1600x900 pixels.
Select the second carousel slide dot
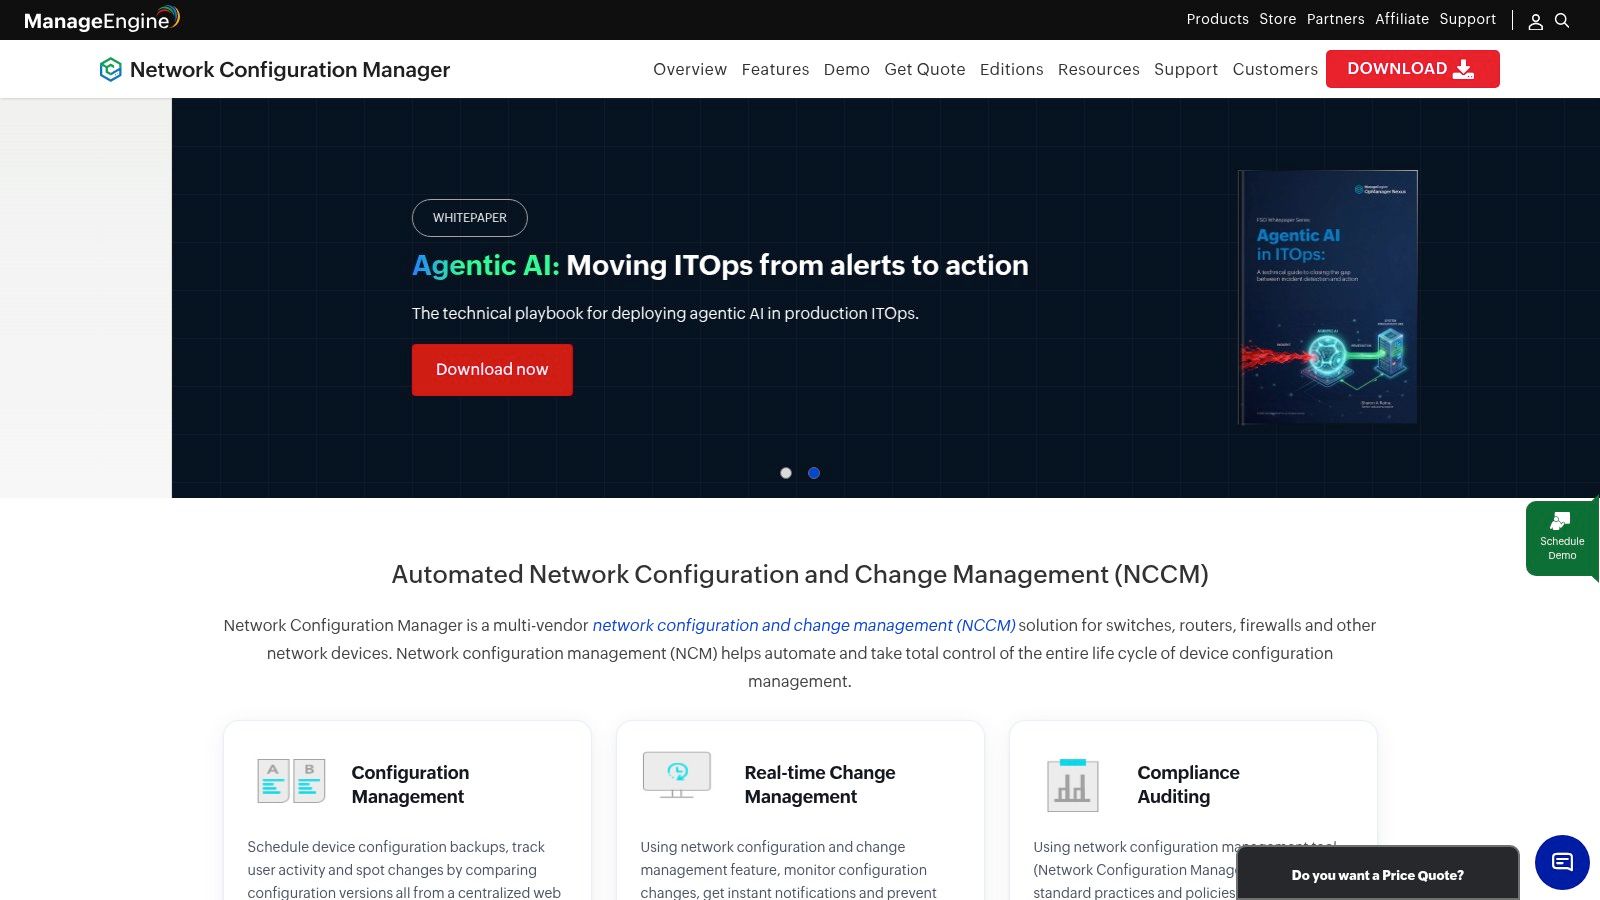click(x=814, y=473)
